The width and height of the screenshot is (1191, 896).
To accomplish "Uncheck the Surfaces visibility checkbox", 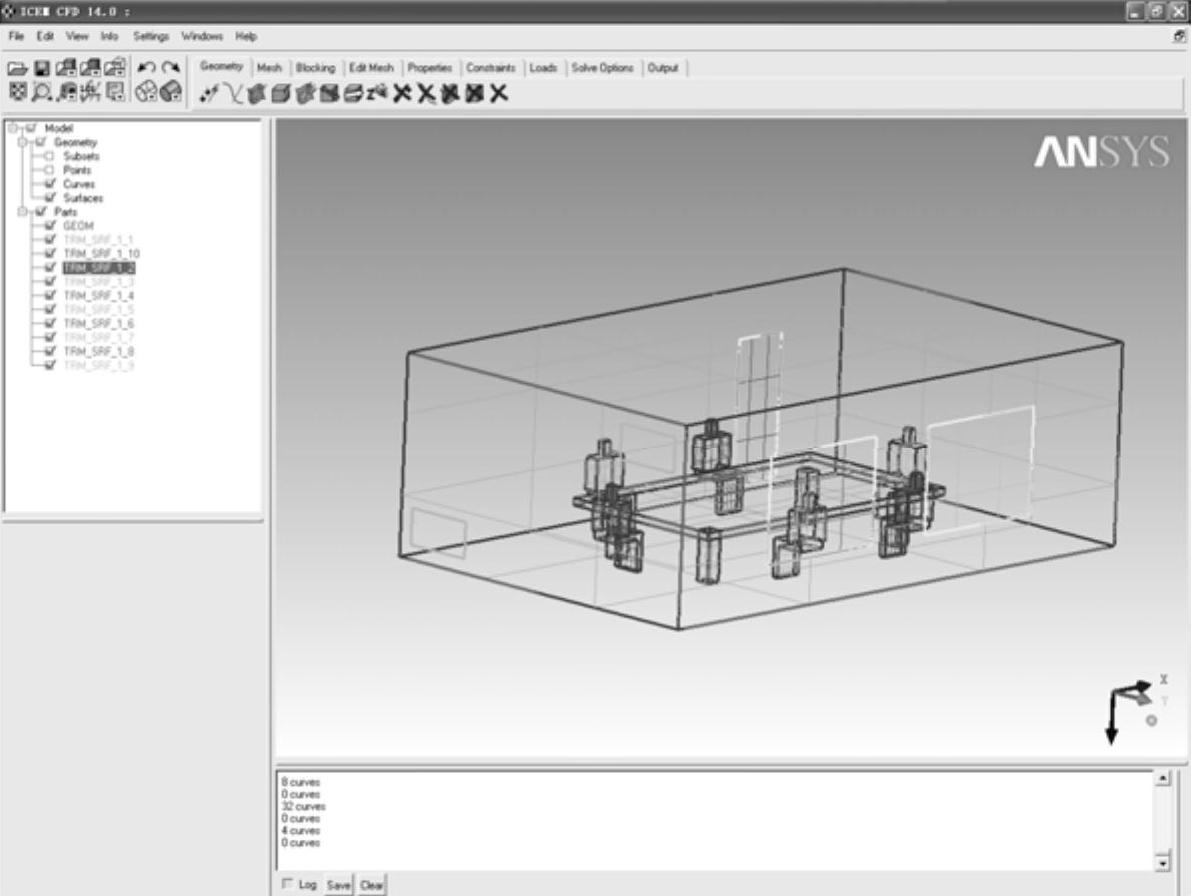I will coord(49,199).
